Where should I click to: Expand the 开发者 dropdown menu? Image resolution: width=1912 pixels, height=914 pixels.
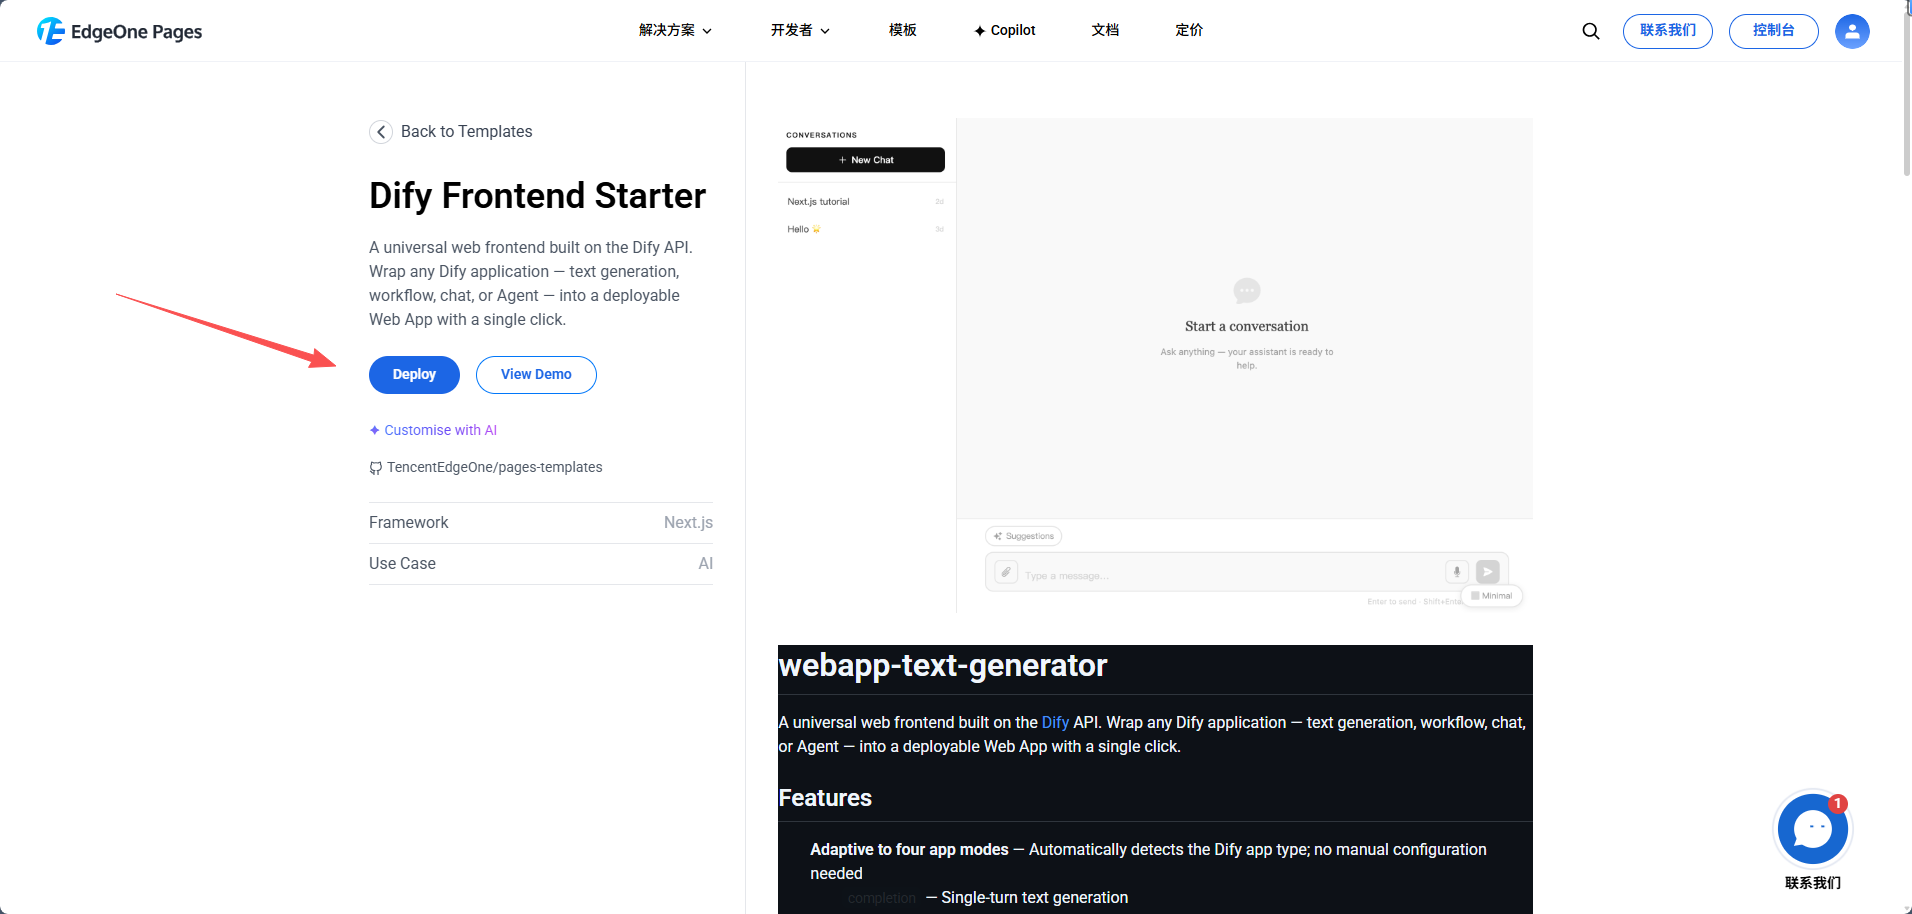click(800, 31)
